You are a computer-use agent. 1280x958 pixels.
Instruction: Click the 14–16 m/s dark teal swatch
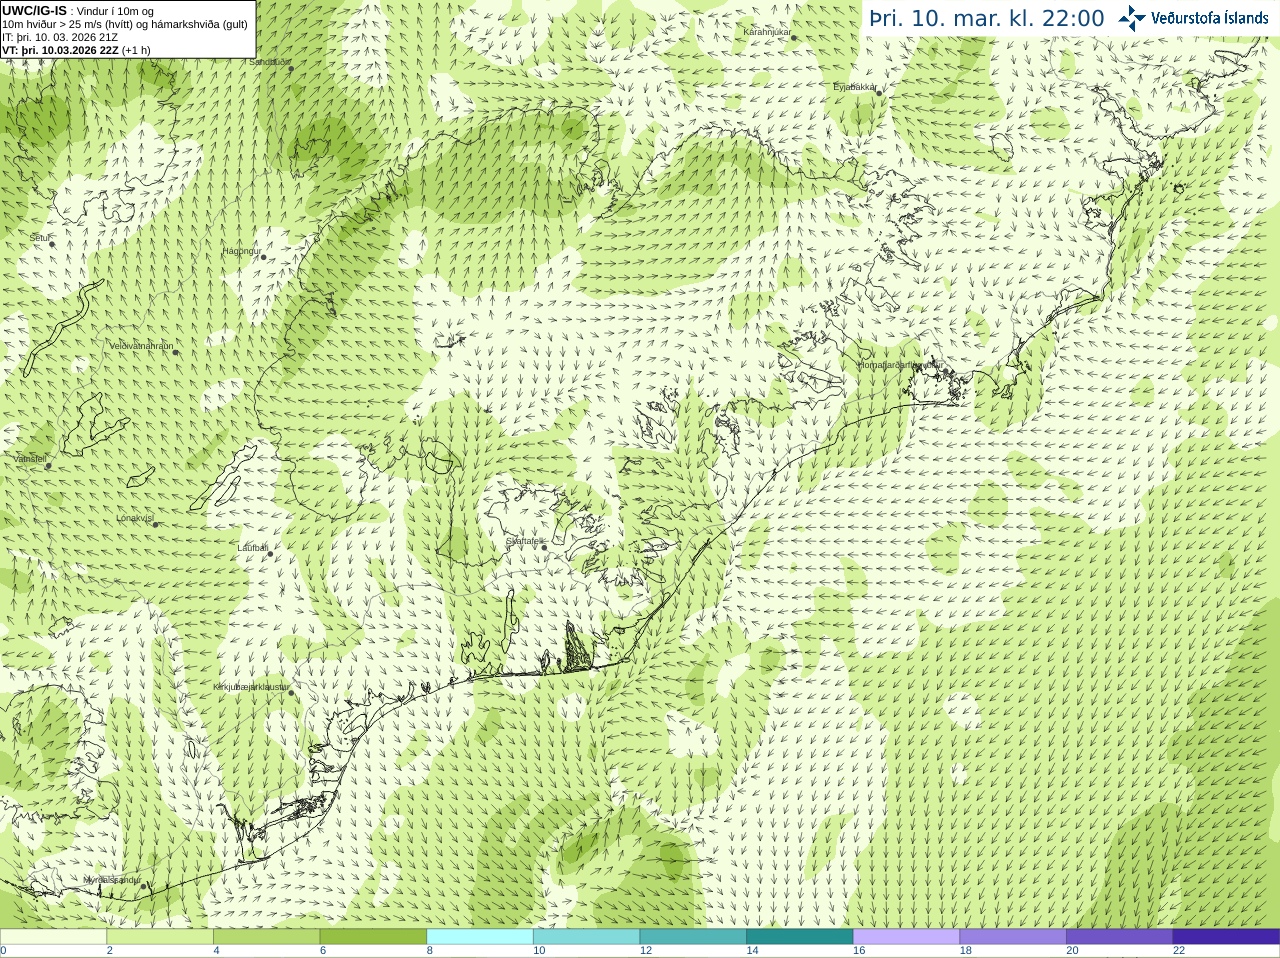click(800, 937)
